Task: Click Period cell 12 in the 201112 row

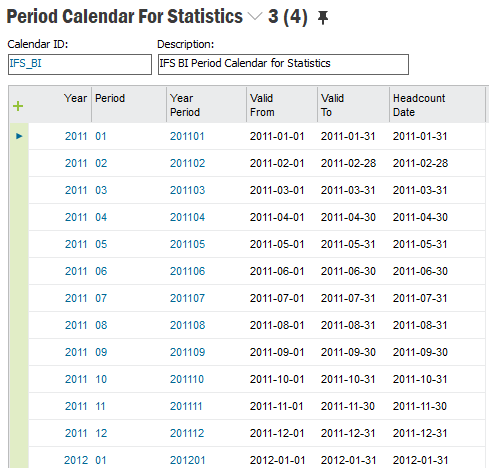Action: click(101, 433)
